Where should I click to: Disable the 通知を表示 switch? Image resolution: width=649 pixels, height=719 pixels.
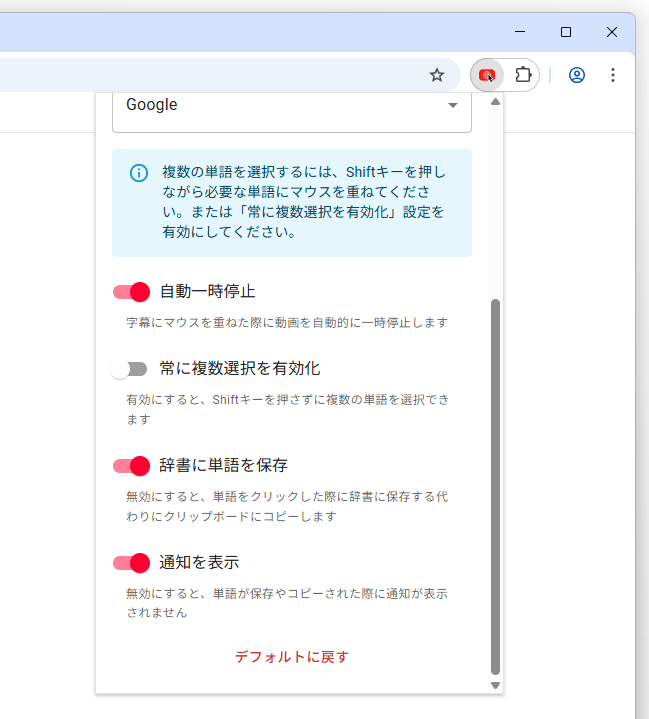tap(132, 563)
